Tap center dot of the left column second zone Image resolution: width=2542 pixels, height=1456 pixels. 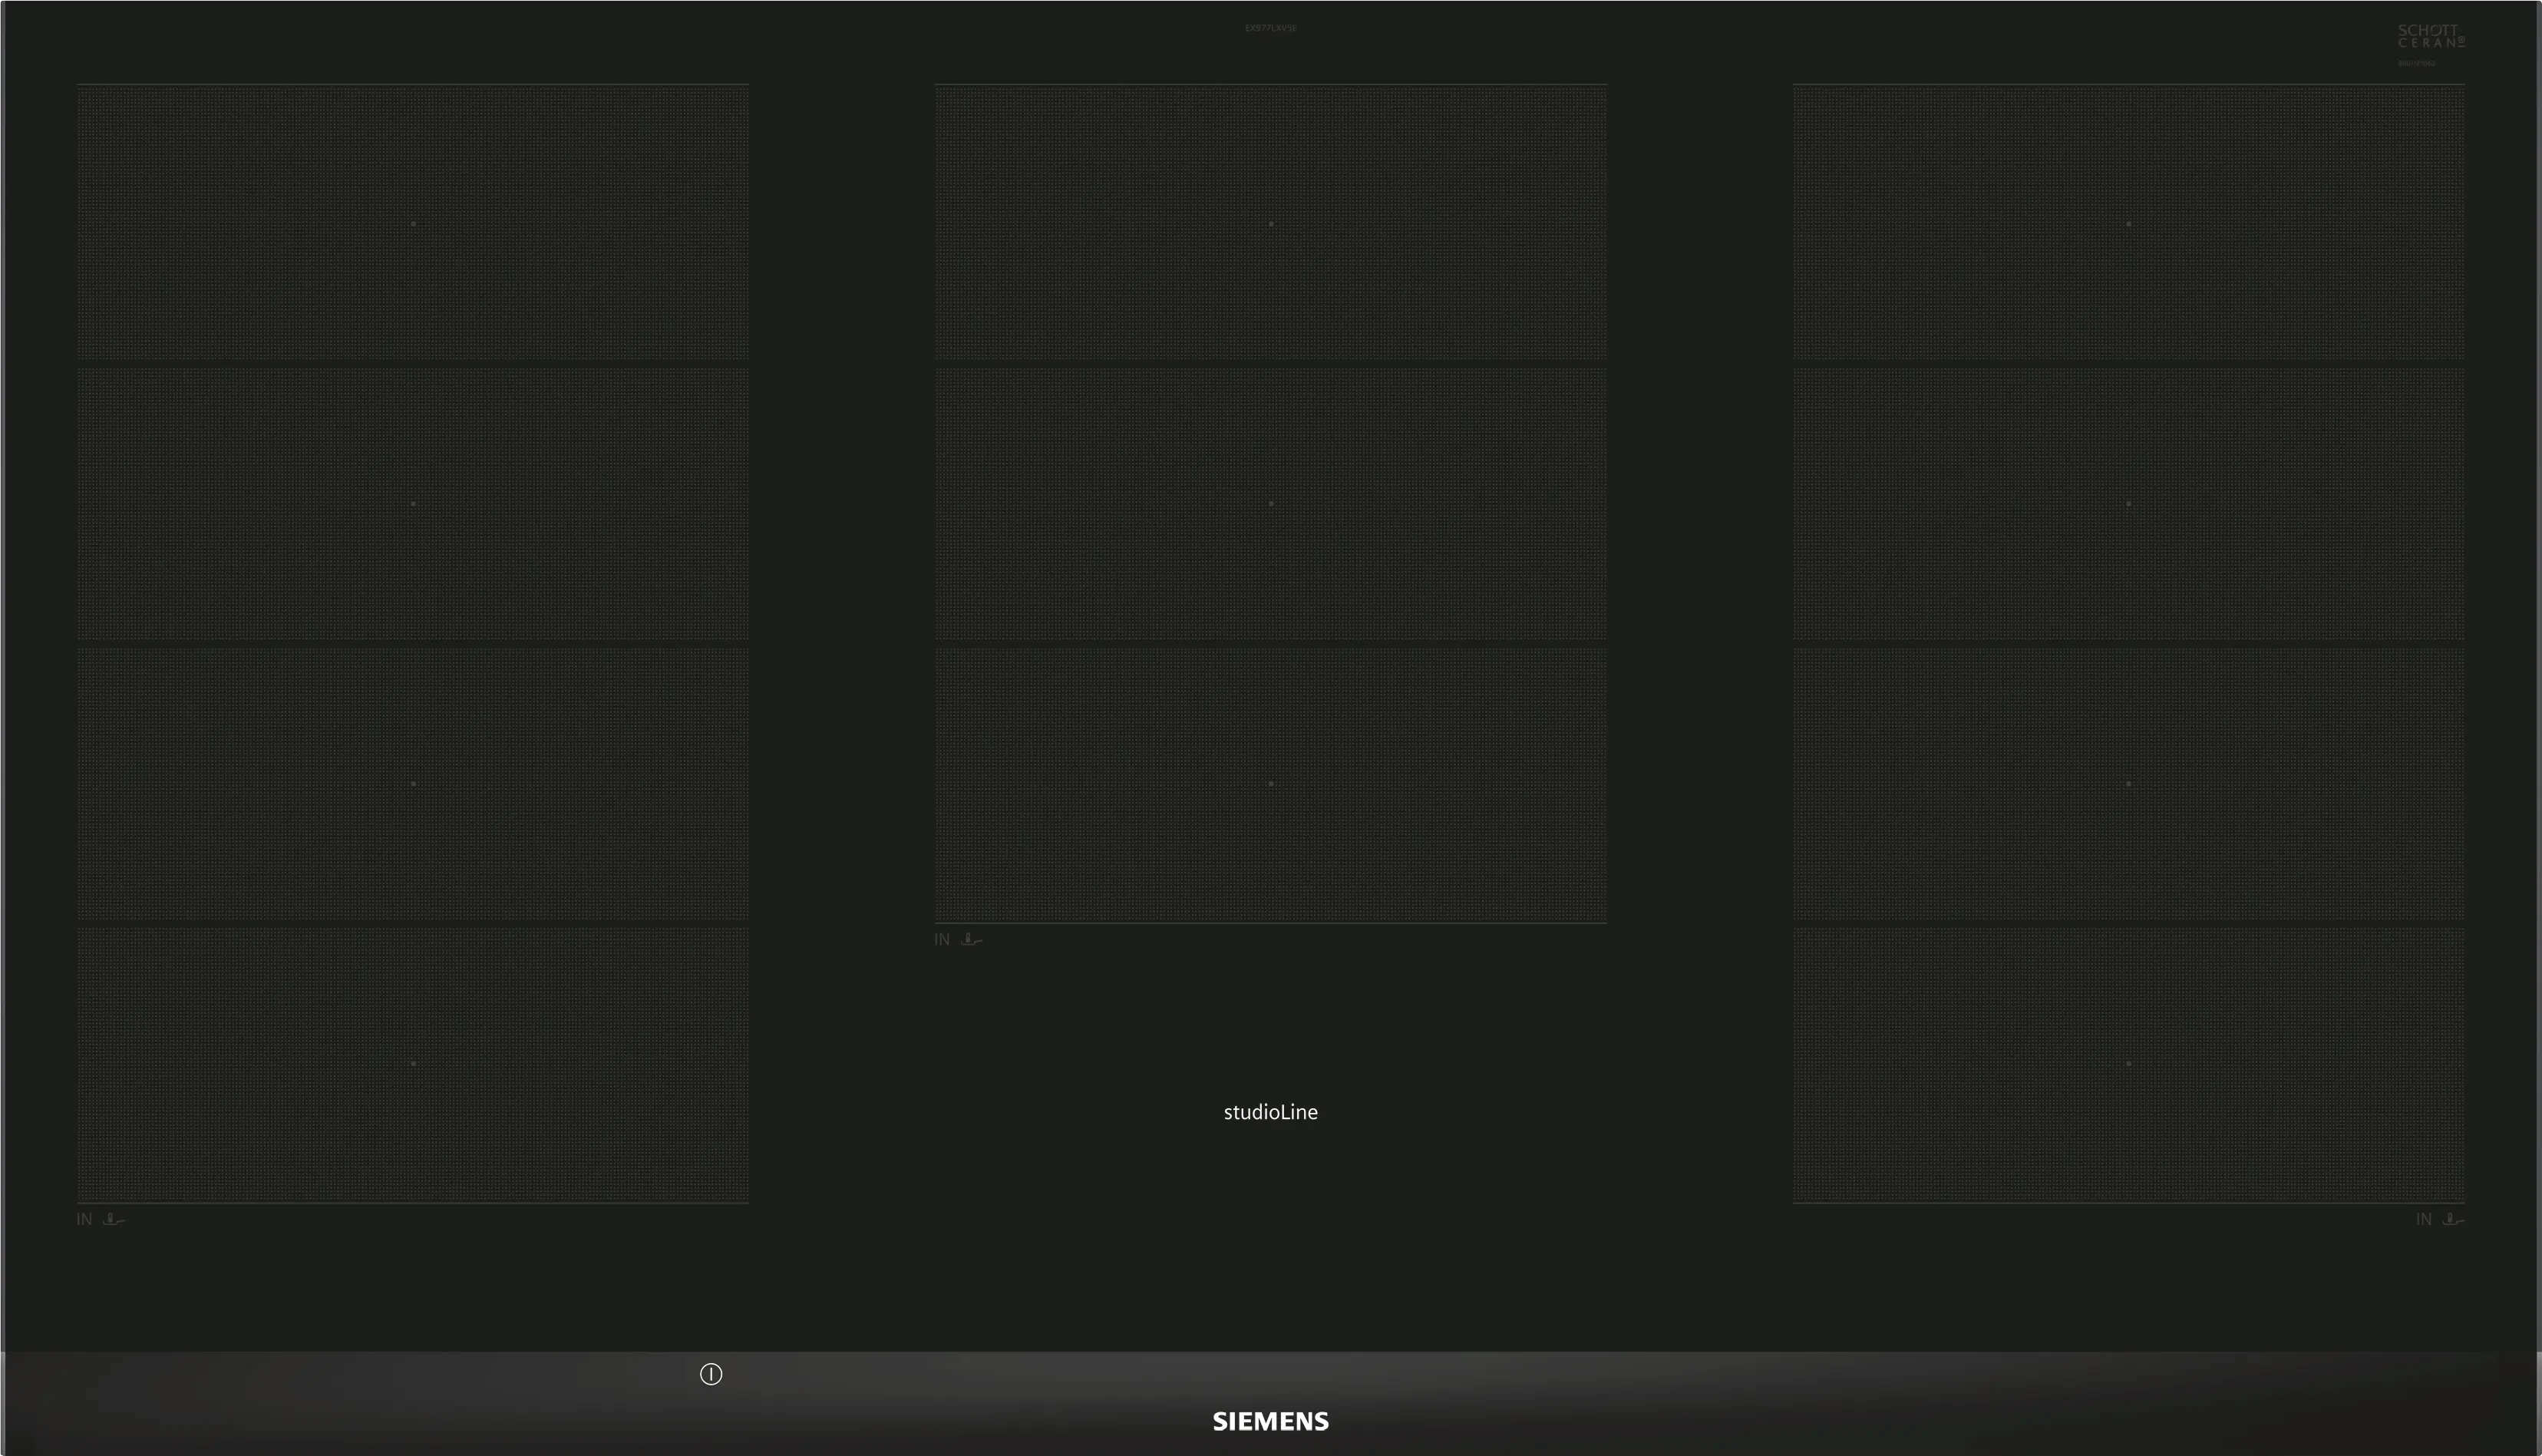(413, 504)
